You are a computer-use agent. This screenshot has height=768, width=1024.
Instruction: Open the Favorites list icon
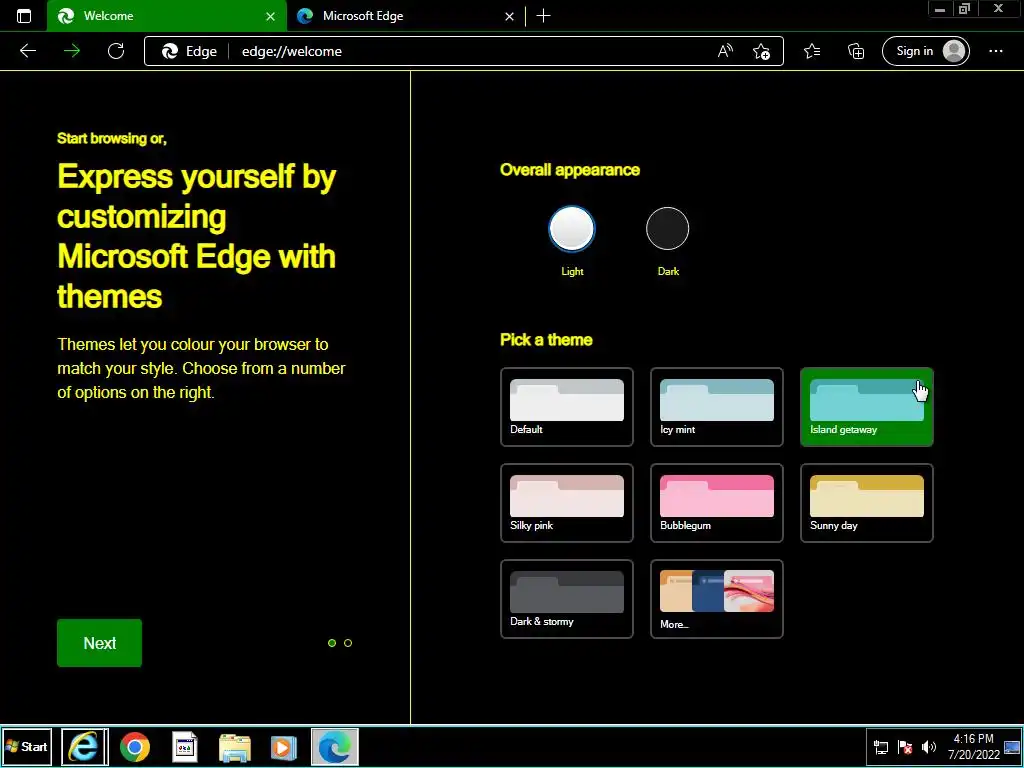[812, 51]
